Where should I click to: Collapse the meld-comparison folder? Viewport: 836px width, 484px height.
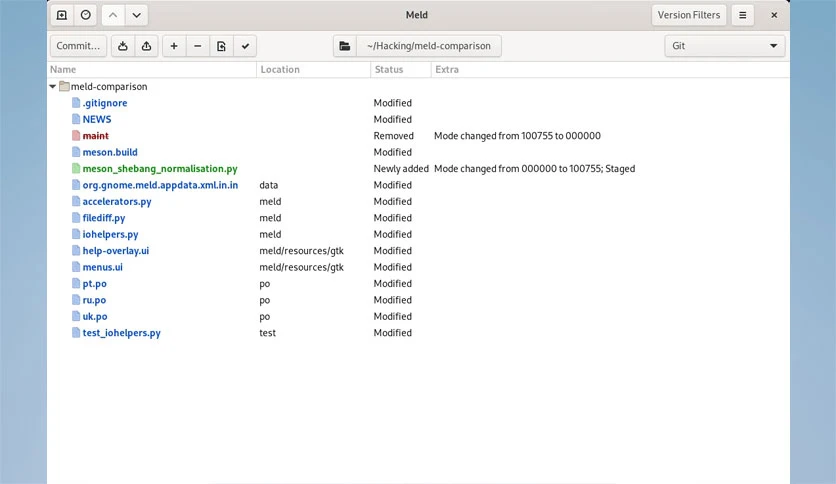click(x=53, y=86)
